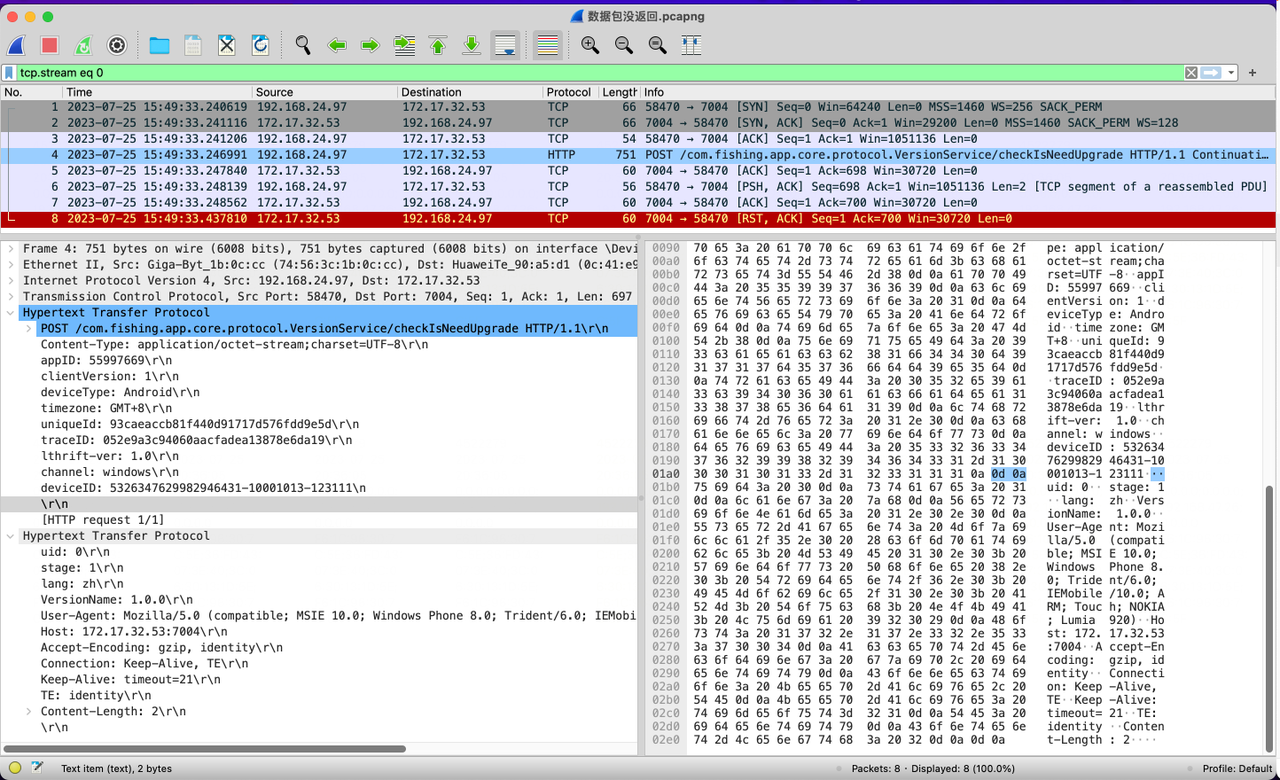Go to a specified packet
The width and height of the screenshot is (1280, 780).
click(404, 45)
